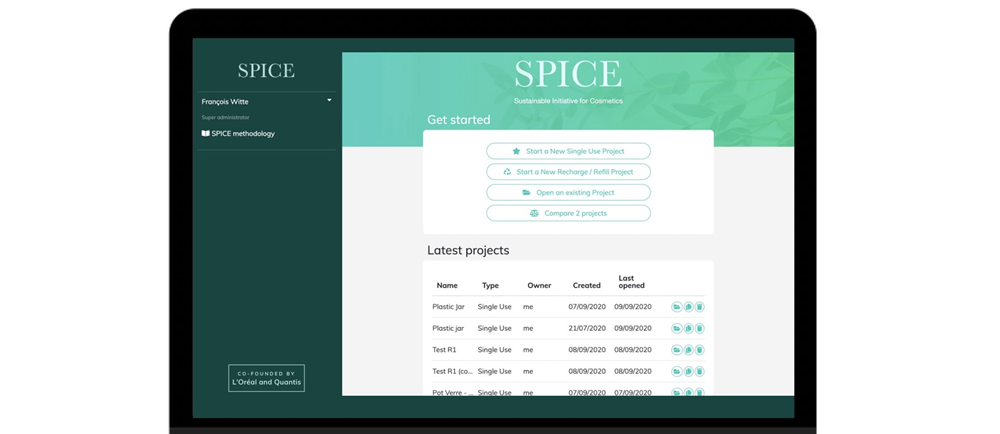Image resolution: width=1000 pixels, height=434 pixels.
Task: Click the folder icon in the Test R1 (co... row
Action: (677, 372)
